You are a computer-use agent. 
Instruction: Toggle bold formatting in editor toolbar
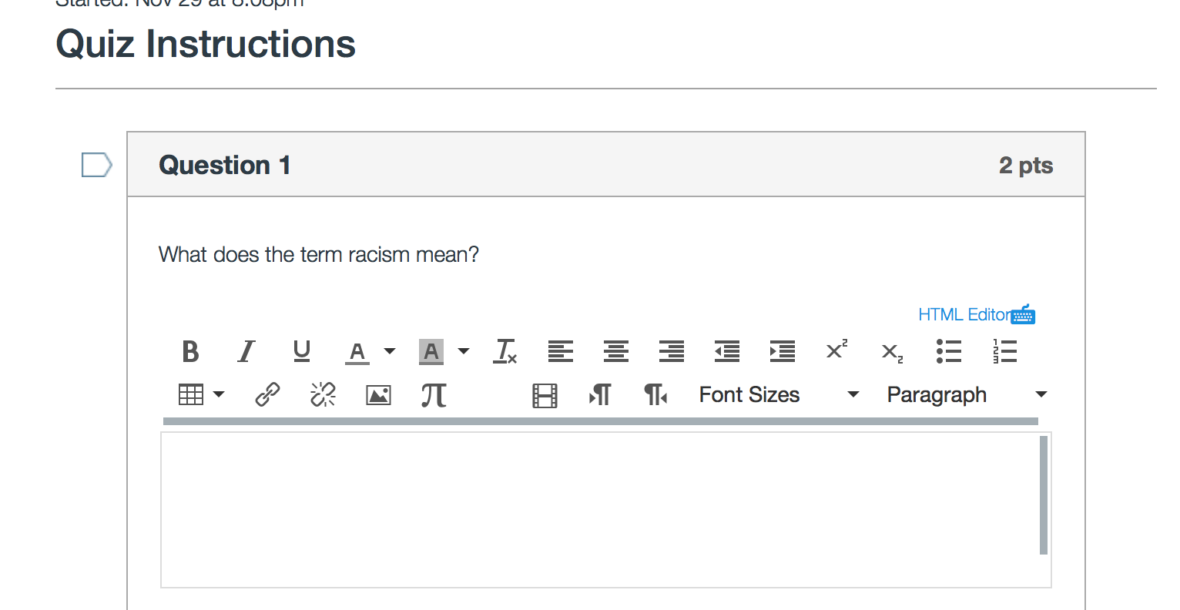(190, 352)
